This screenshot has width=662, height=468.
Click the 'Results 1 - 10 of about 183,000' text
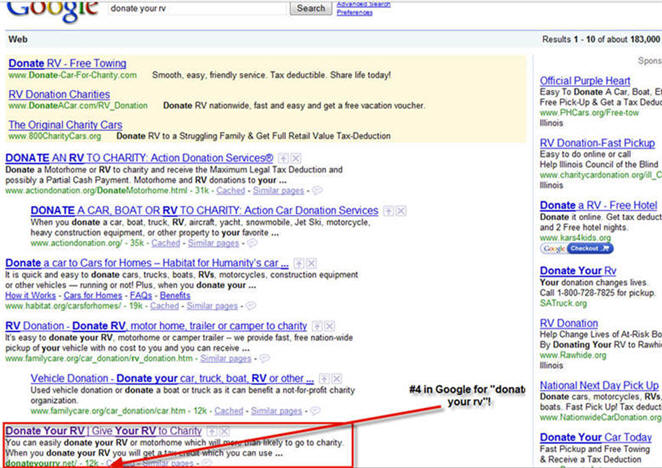click(601, 39)
